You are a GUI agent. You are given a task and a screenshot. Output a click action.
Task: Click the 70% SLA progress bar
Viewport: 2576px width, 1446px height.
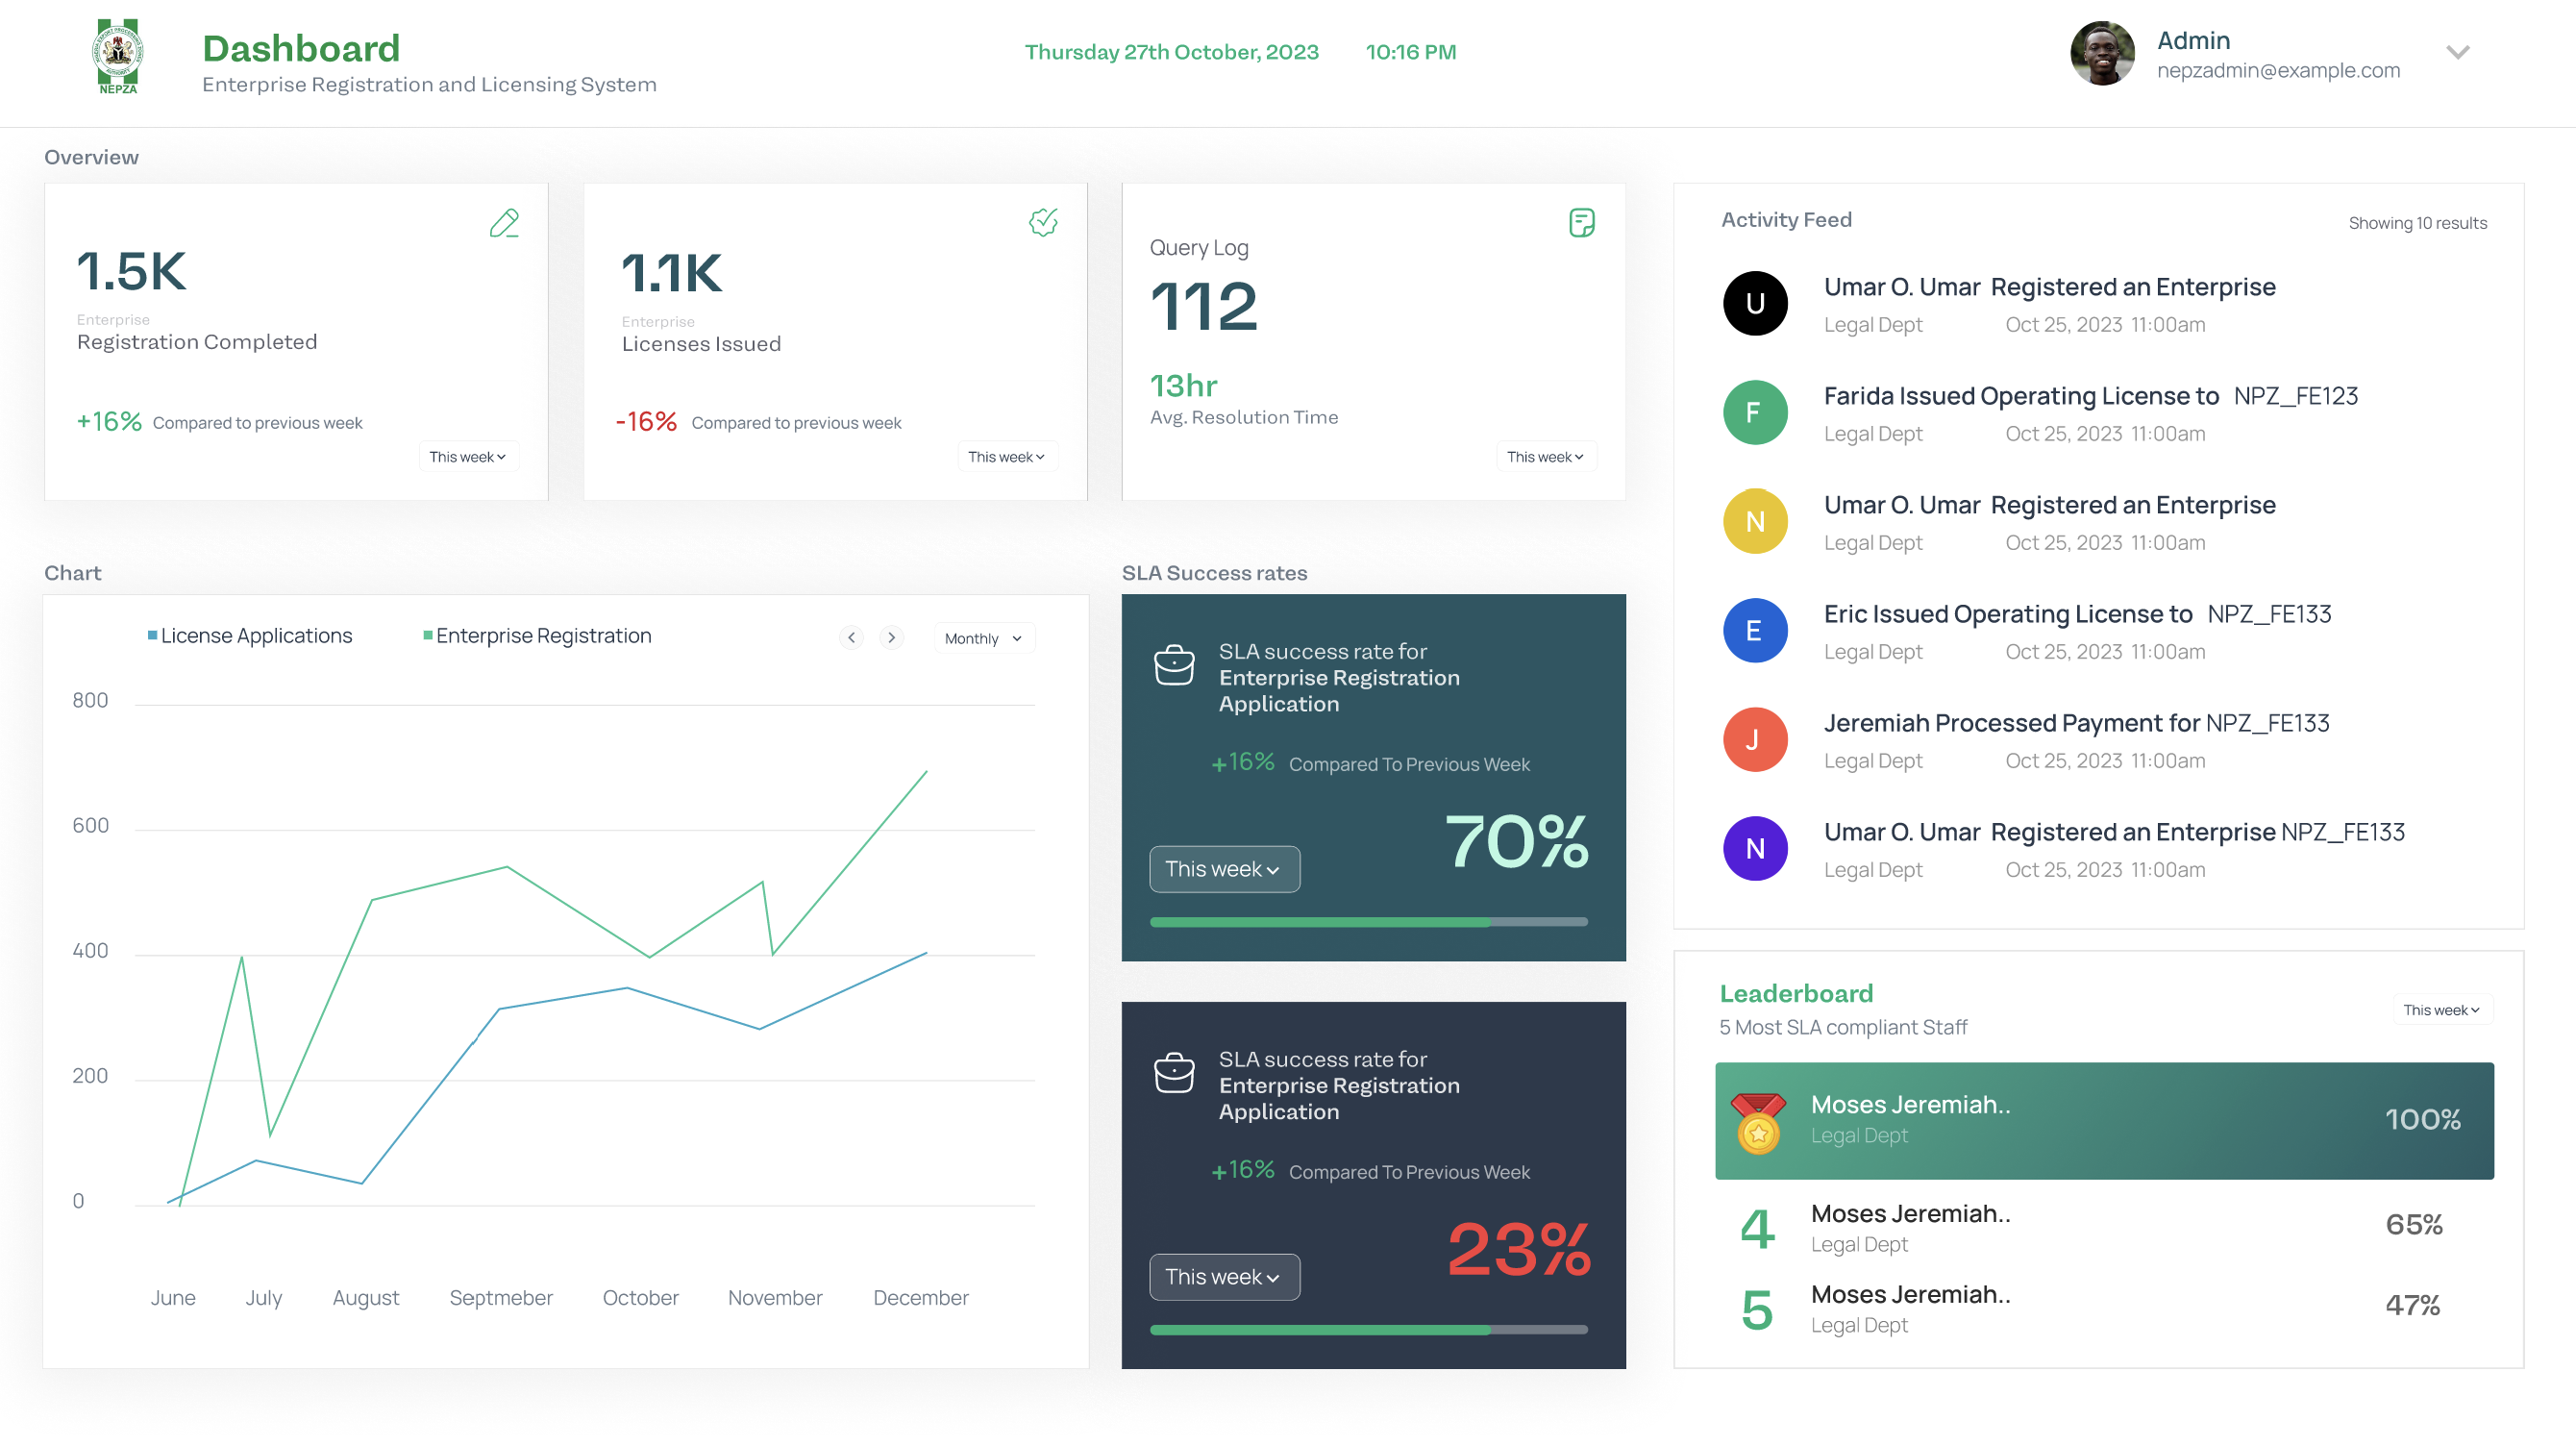[x=1368, y=922]
